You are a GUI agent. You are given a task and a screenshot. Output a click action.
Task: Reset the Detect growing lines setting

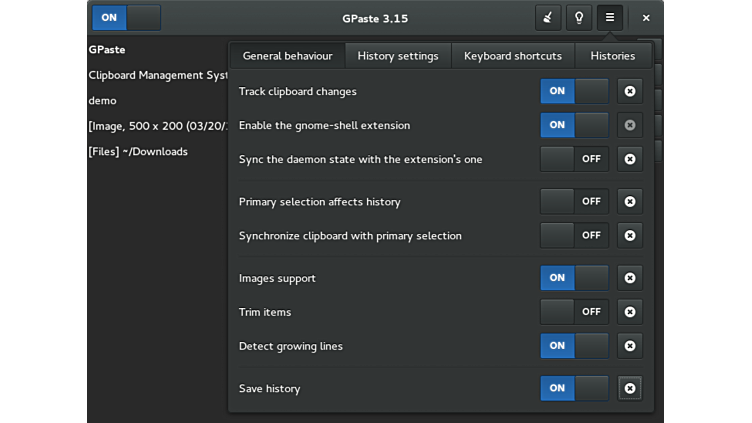629,346
